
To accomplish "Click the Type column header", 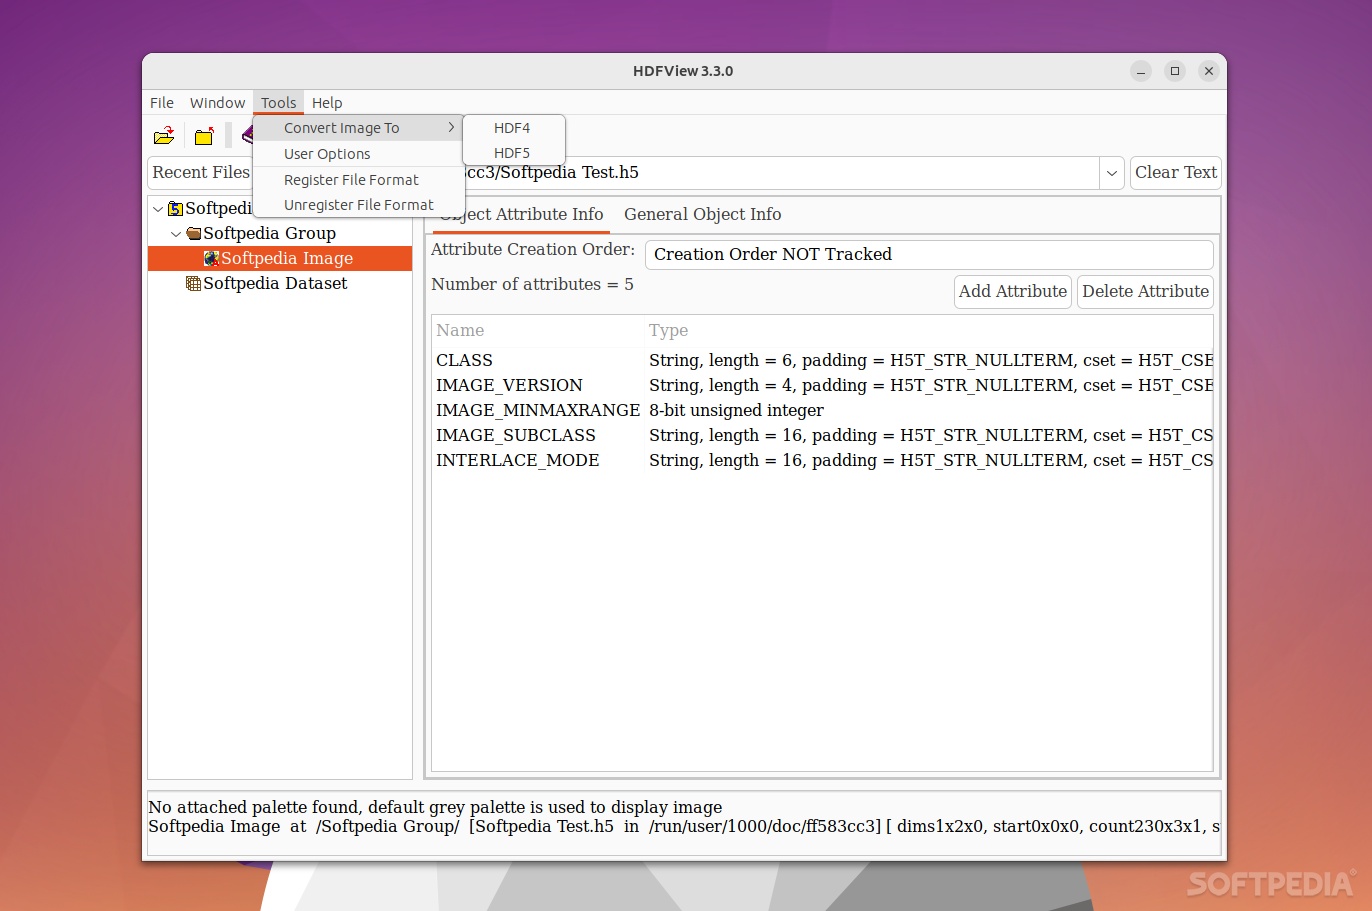I will [929, 330].
